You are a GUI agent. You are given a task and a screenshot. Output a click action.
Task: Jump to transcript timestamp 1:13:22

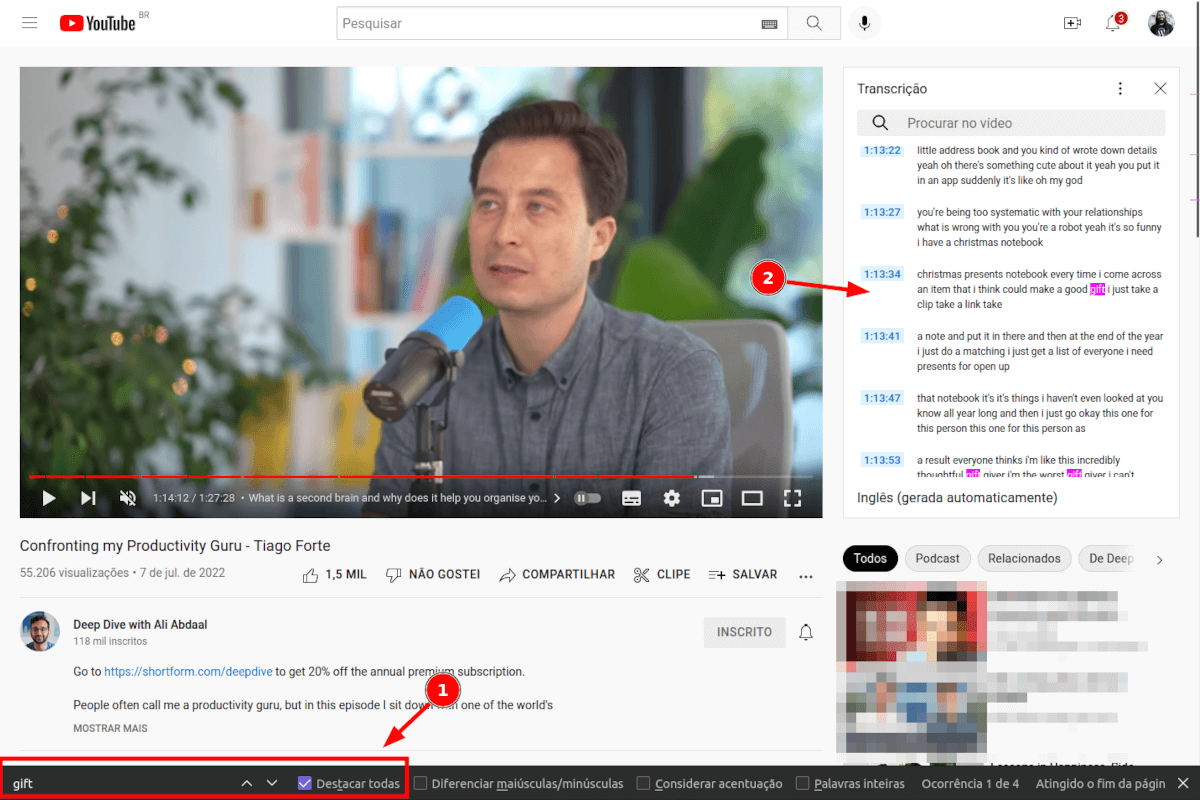tap(882, 151)
